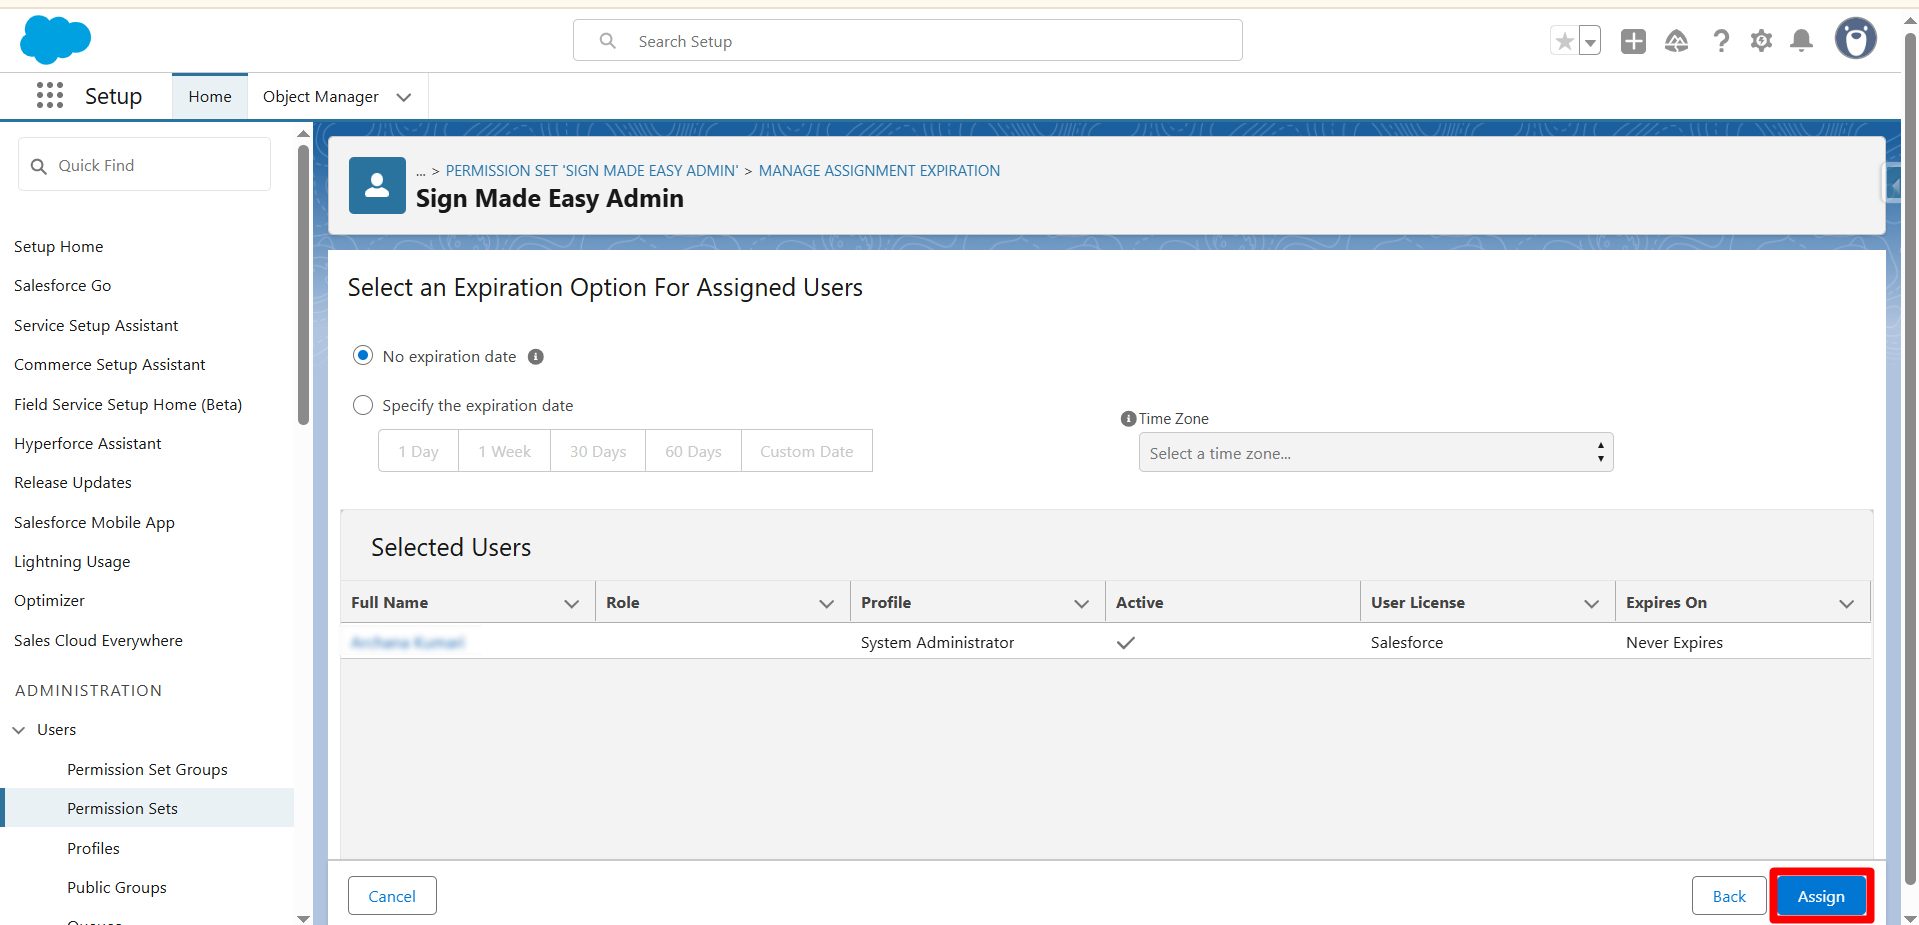The width and height of the screenshot is (1919, 925).
Task: Open the Notifications bell
Action: [1801, 41]
